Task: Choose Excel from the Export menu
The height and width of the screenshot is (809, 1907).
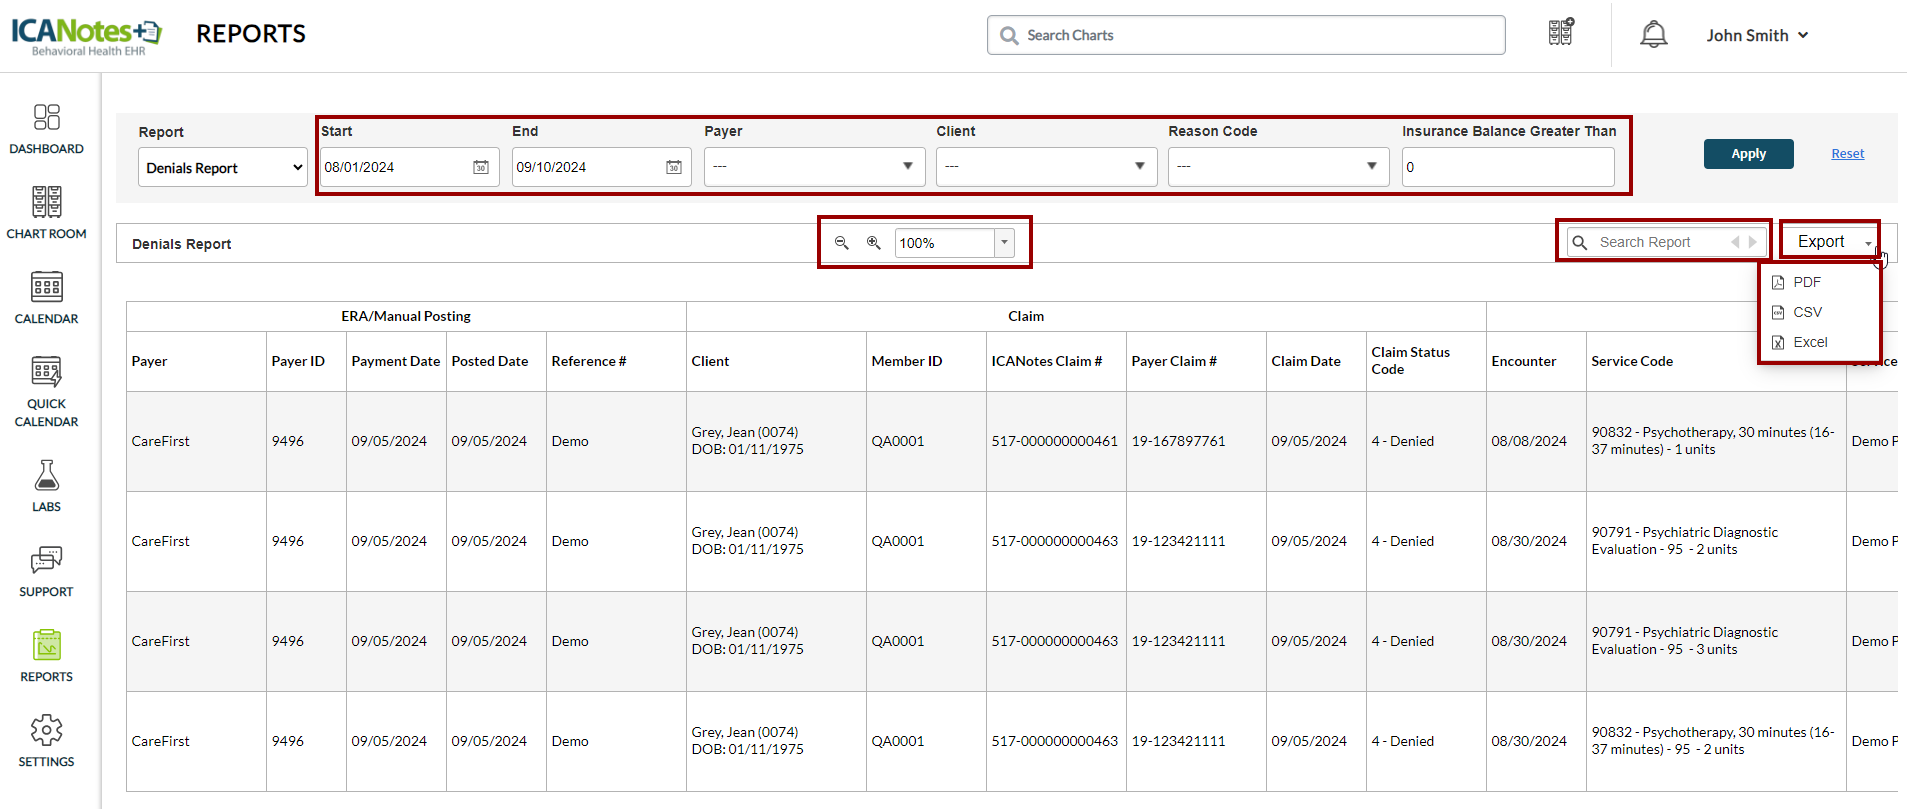Action: (1809, 342)
